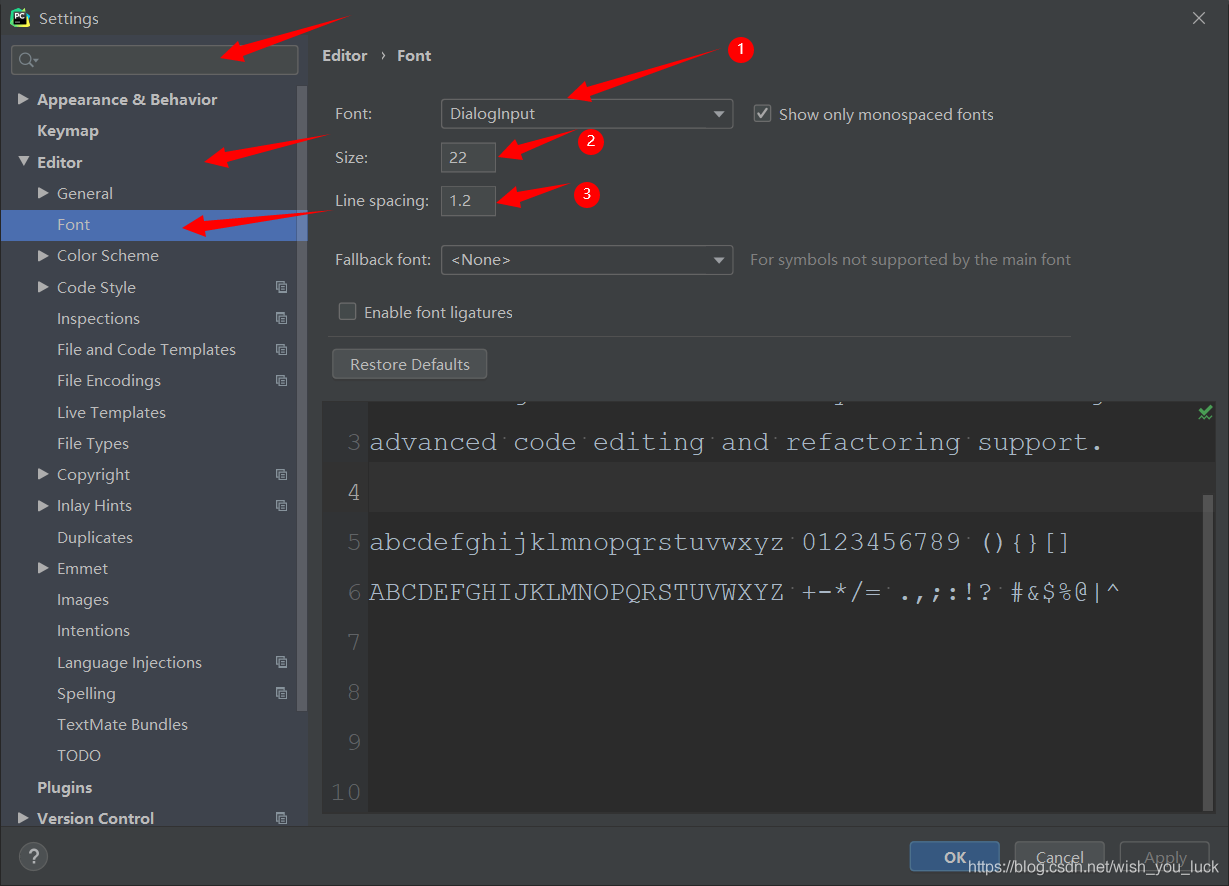Image resolution: width=1229 pixels, height=886 pixels.
Task: Enable font ligatures checkbox
Action: click(x=348, y=312)
